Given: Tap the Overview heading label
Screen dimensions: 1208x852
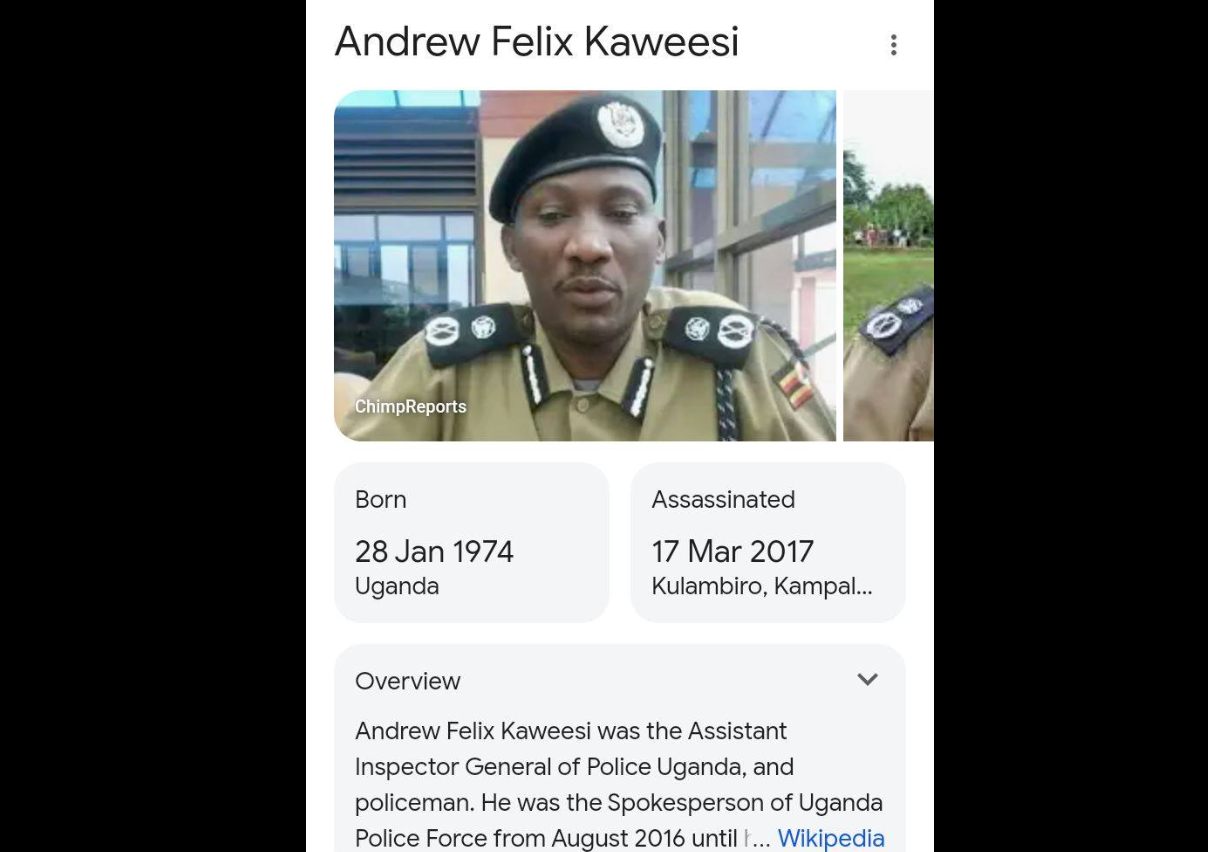Looking at the screenshot, I should [408, 681].
